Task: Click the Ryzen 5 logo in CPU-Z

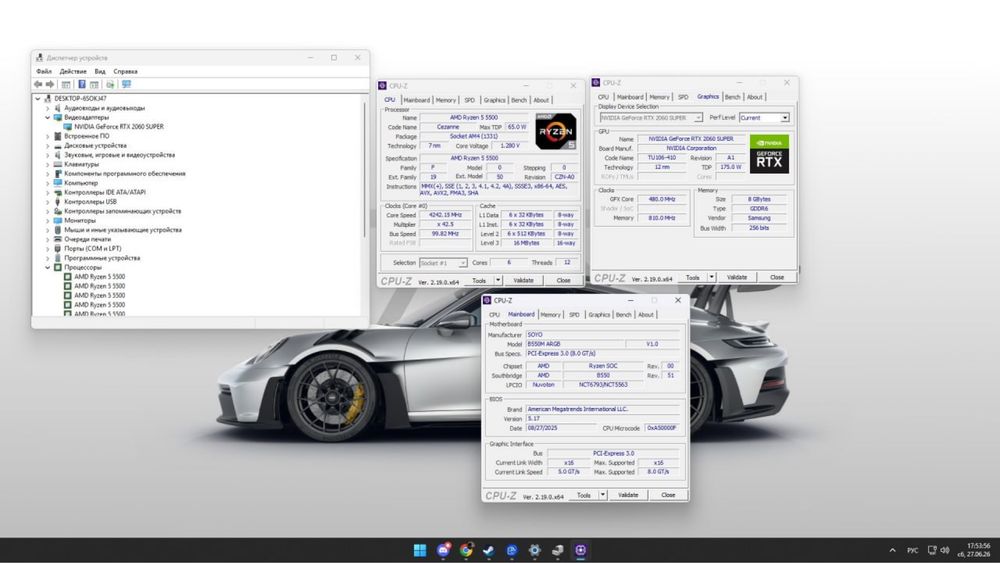Action: (x=555, y=131)
